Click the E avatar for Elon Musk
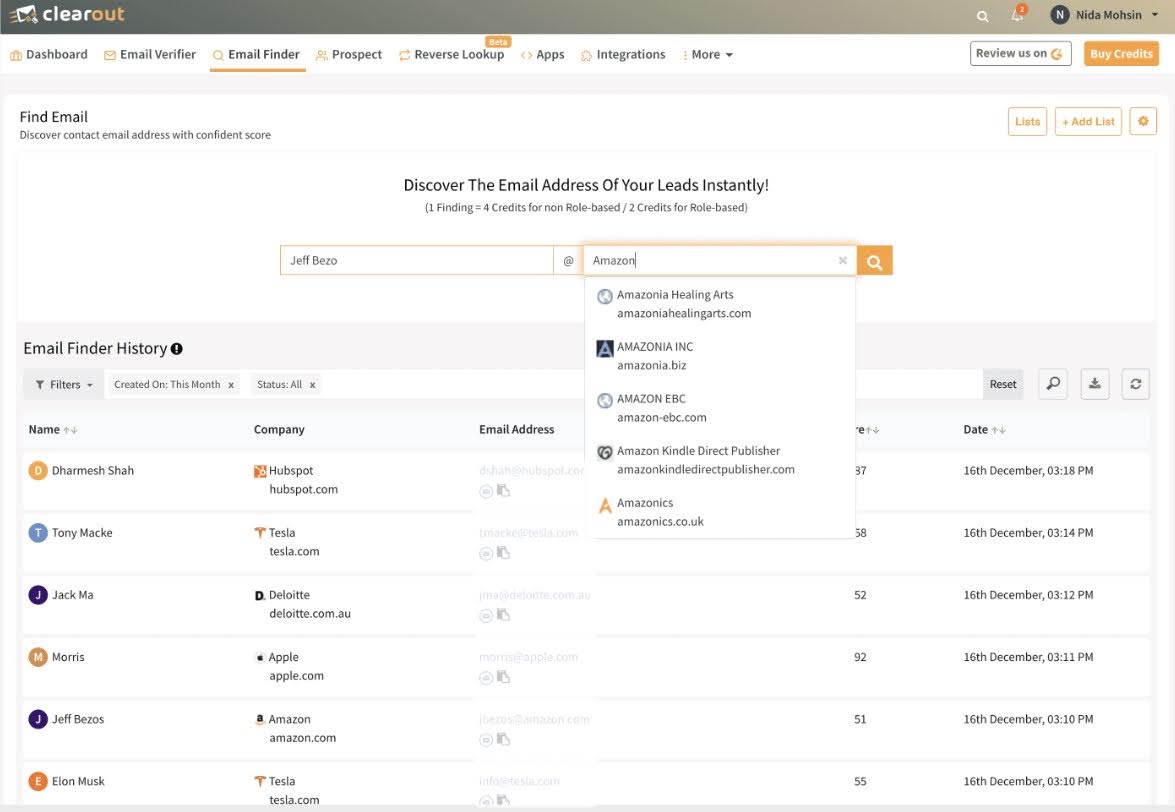The width and height of the screenshot is (1175, 812). coord(37,781)
